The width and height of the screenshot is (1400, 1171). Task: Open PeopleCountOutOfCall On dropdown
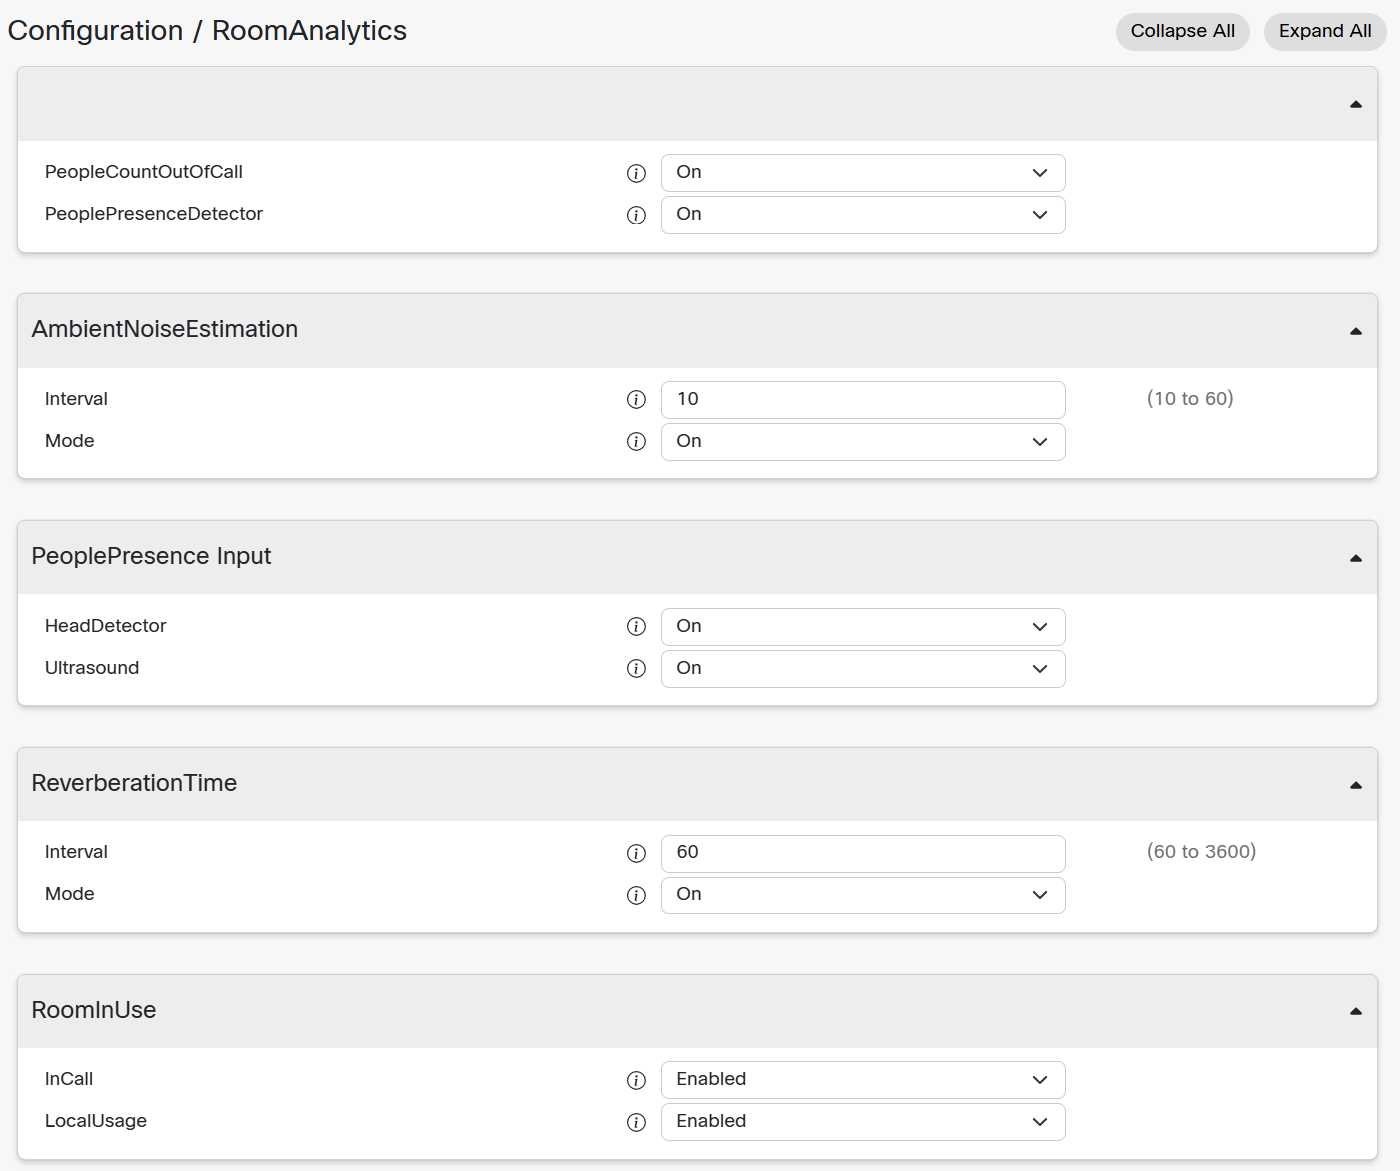click(x=863, y=173)
